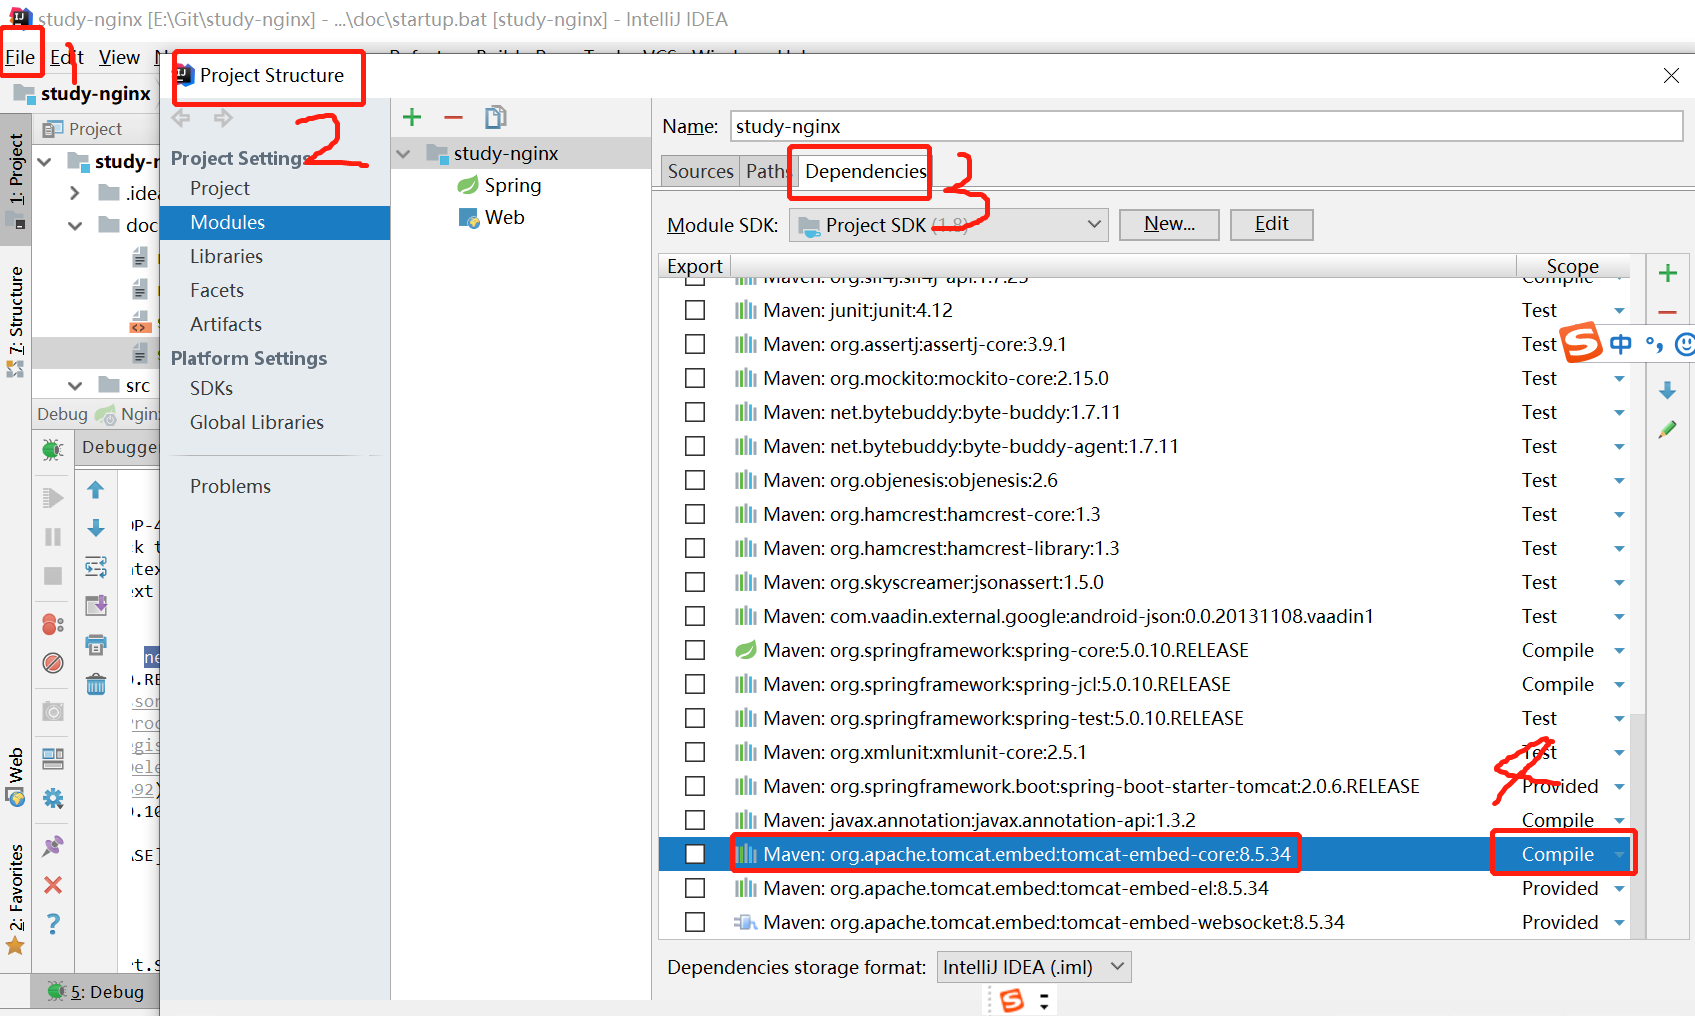Click the stop debug square icon
This screenshot has height=1016, width=1695.
53,576
